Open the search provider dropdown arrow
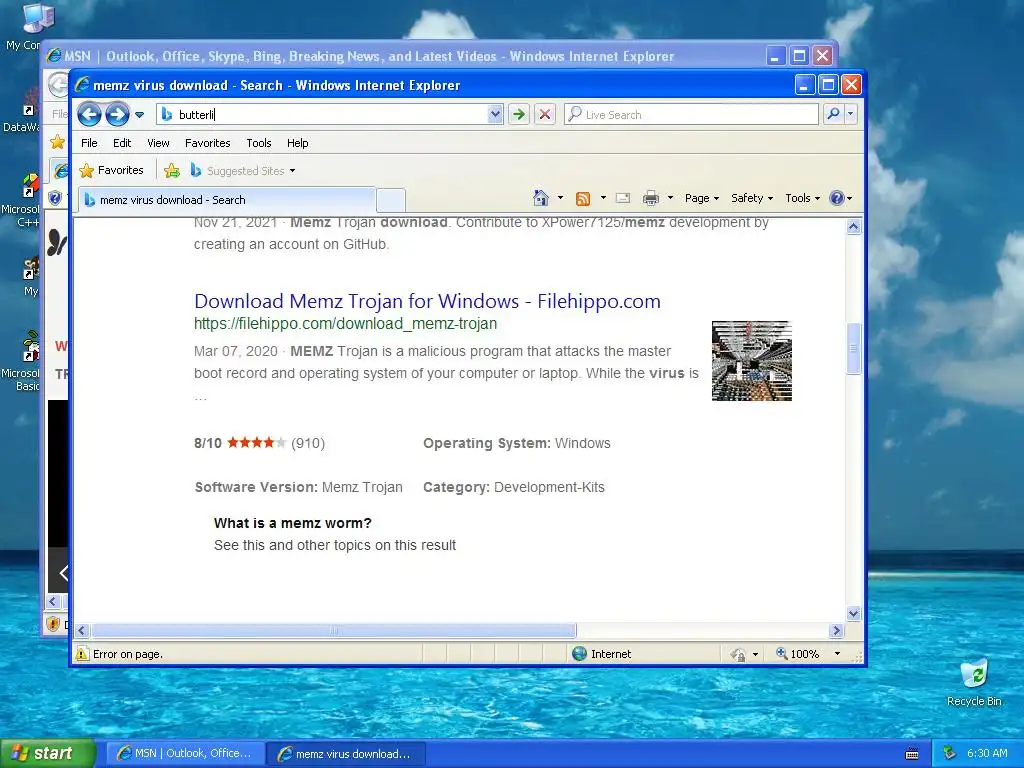 [850, 114]
